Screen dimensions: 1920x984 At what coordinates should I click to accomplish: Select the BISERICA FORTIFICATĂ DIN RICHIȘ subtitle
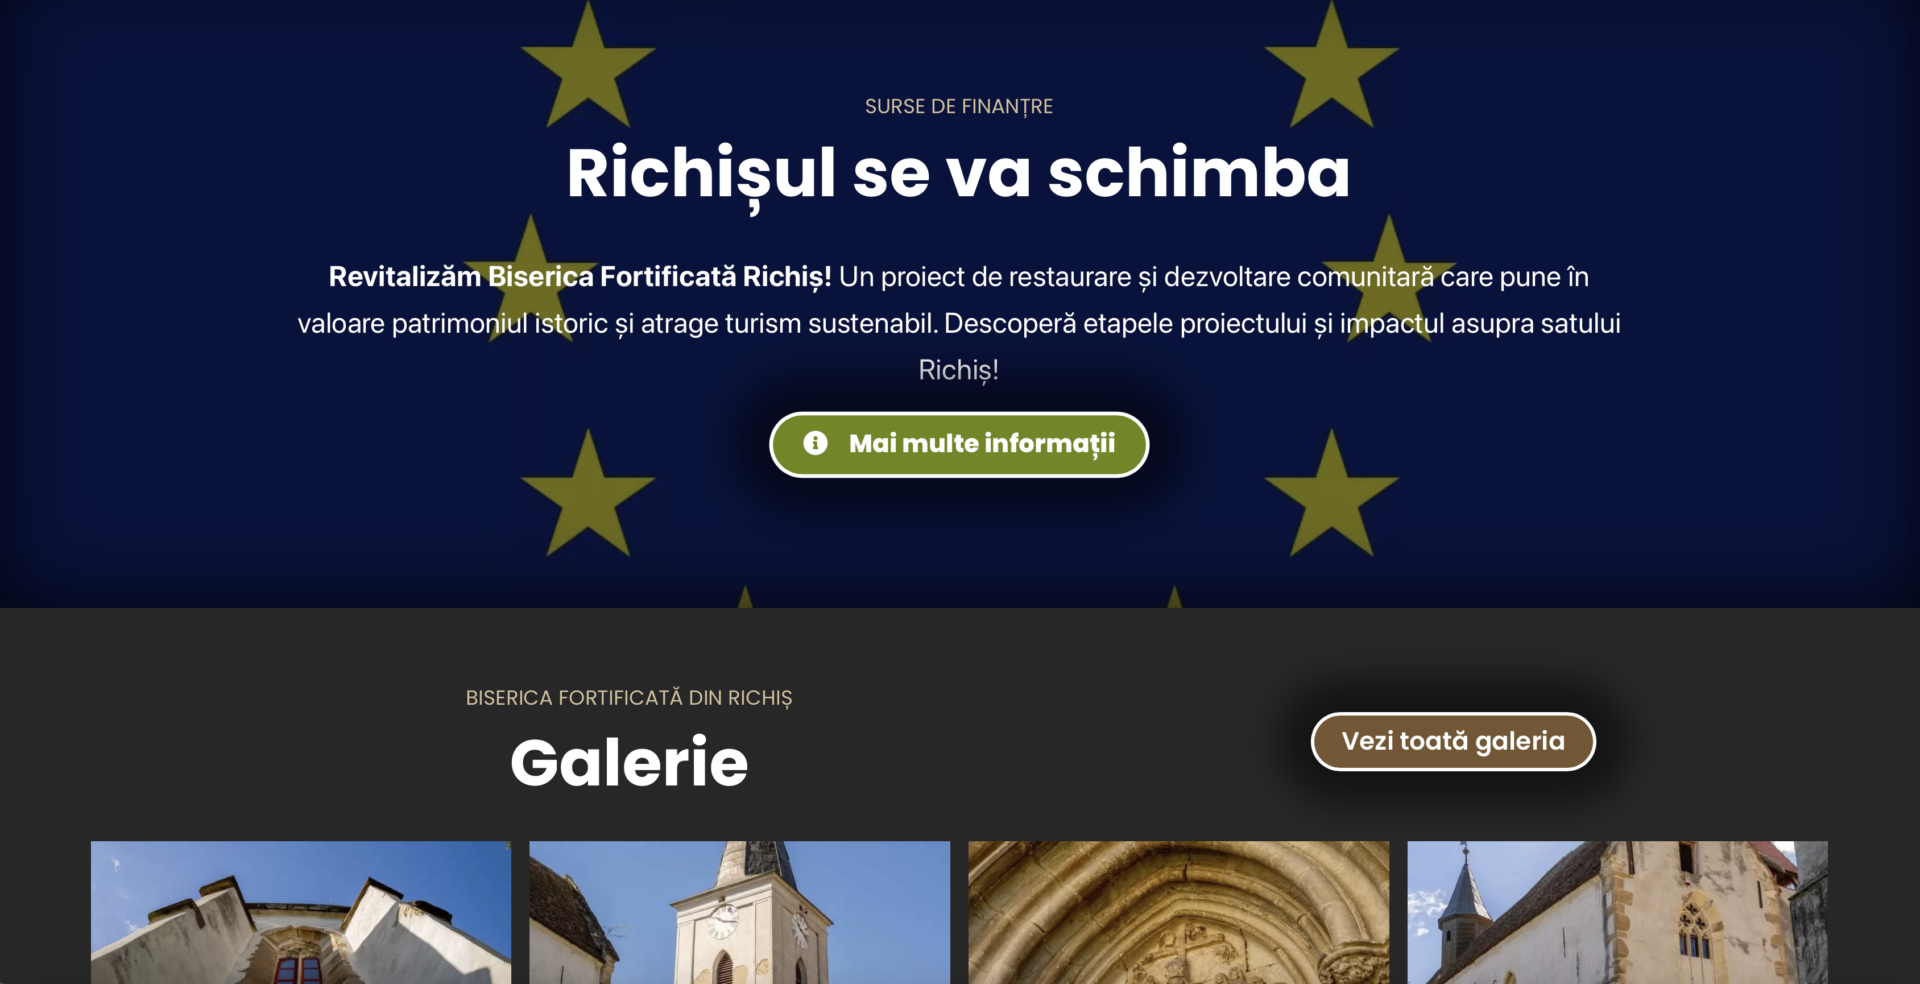(629, 698)
